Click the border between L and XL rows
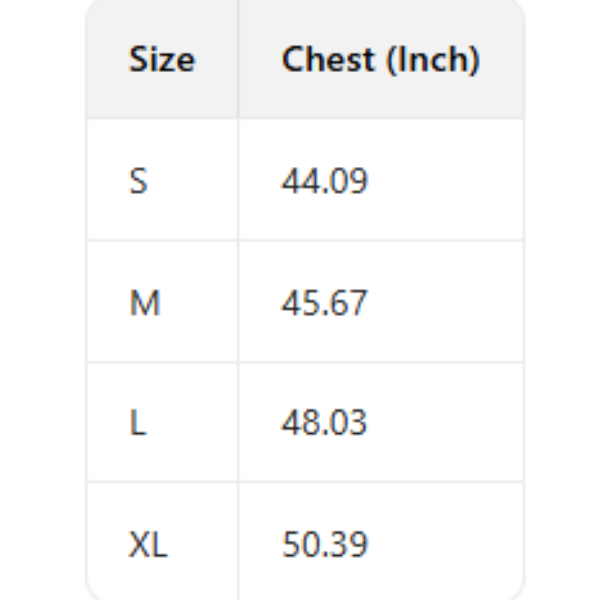Image resolution: width=600 pixels, height=600 pixels. 305,483
